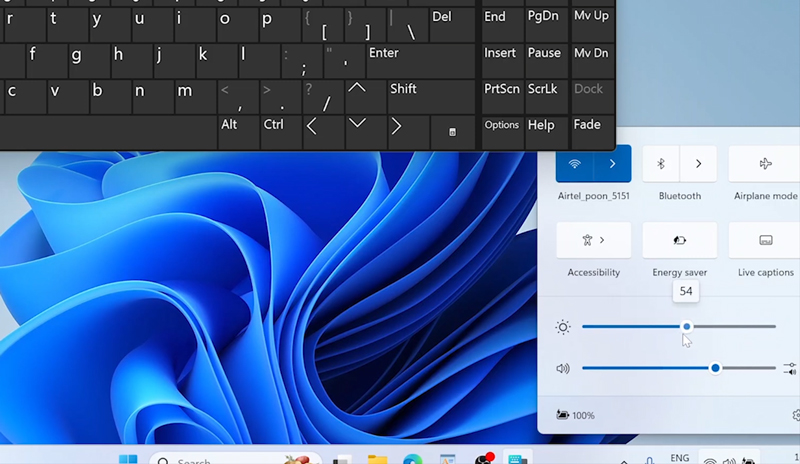This screenshot has height=464, width=800.
Task: Tap the Insert key
Action: 503,61
